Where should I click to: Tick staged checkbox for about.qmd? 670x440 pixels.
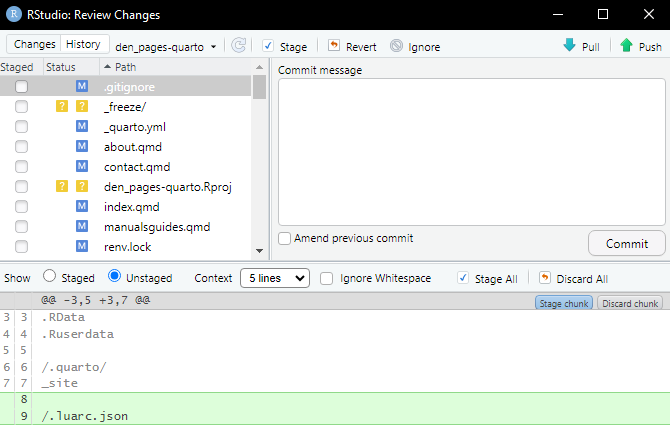point(22,147)
